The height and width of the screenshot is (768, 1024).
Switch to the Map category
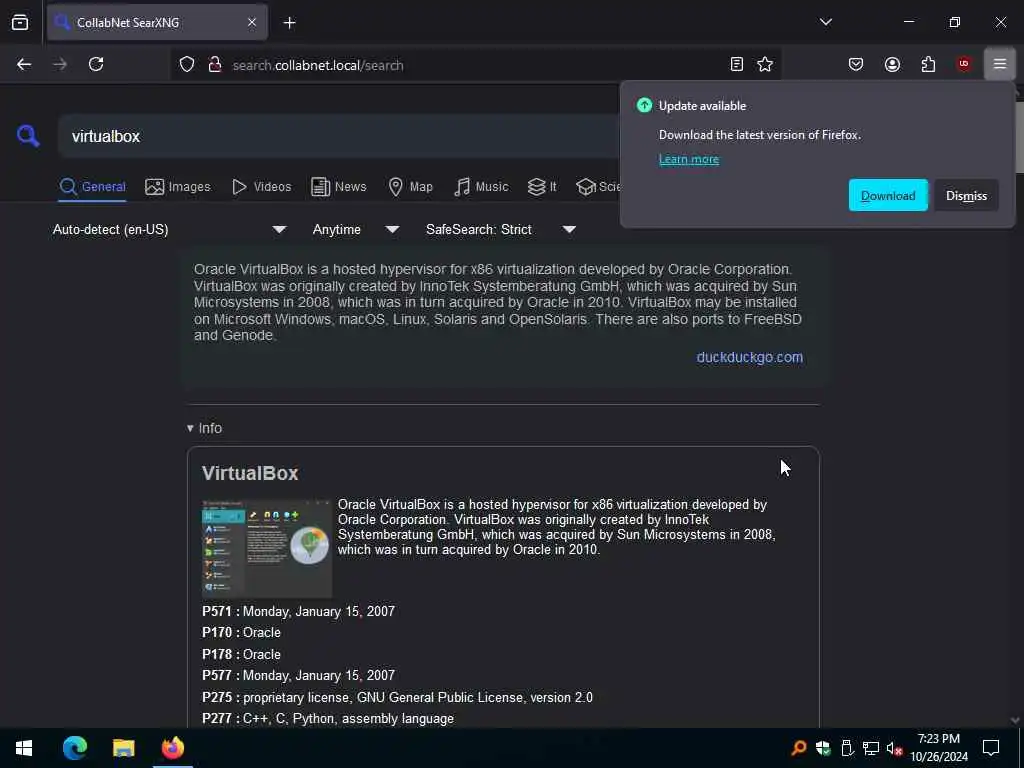coord(410,187)
